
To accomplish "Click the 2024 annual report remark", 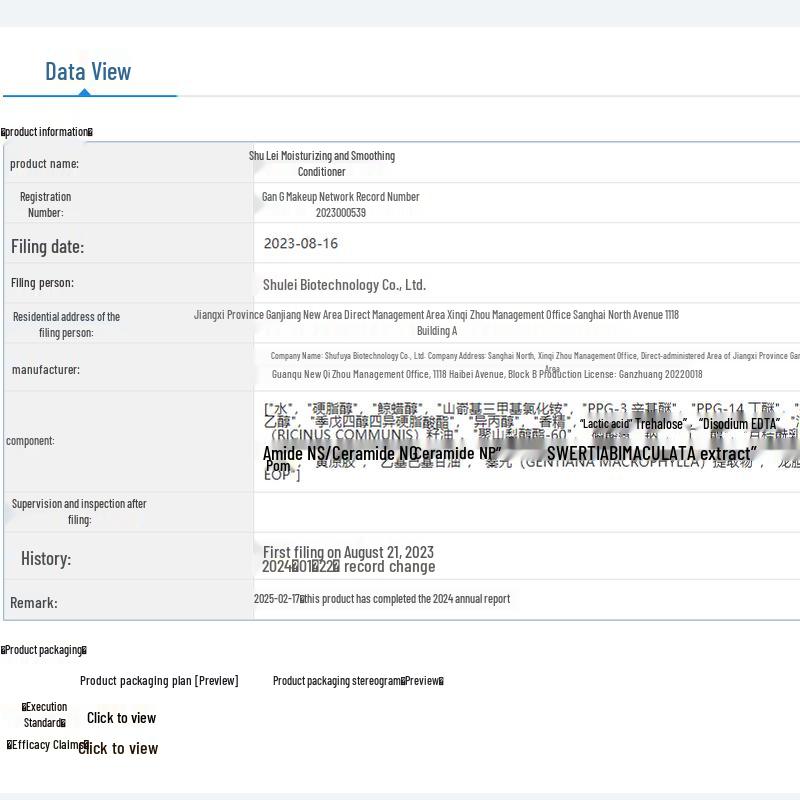I will (x=382, y=599).
